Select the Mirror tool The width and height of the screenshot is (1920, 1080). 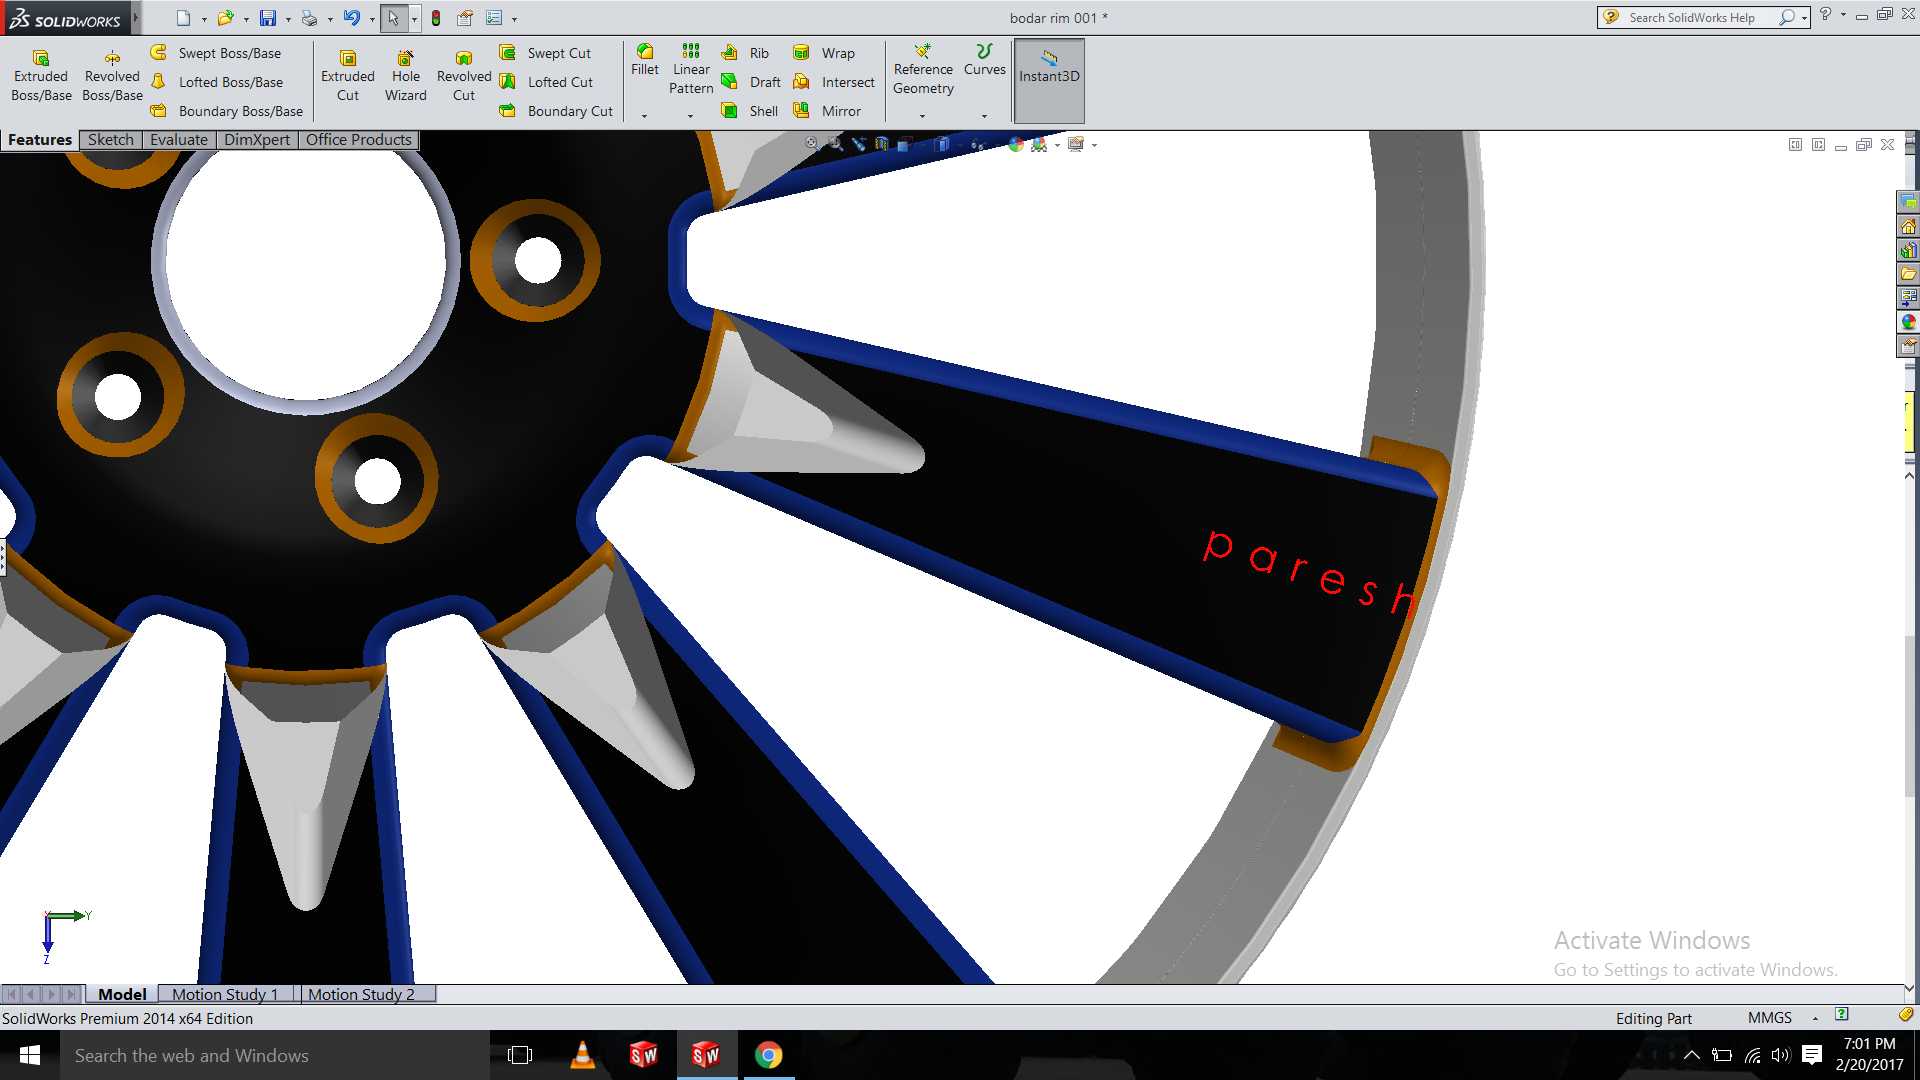point(827,111)
